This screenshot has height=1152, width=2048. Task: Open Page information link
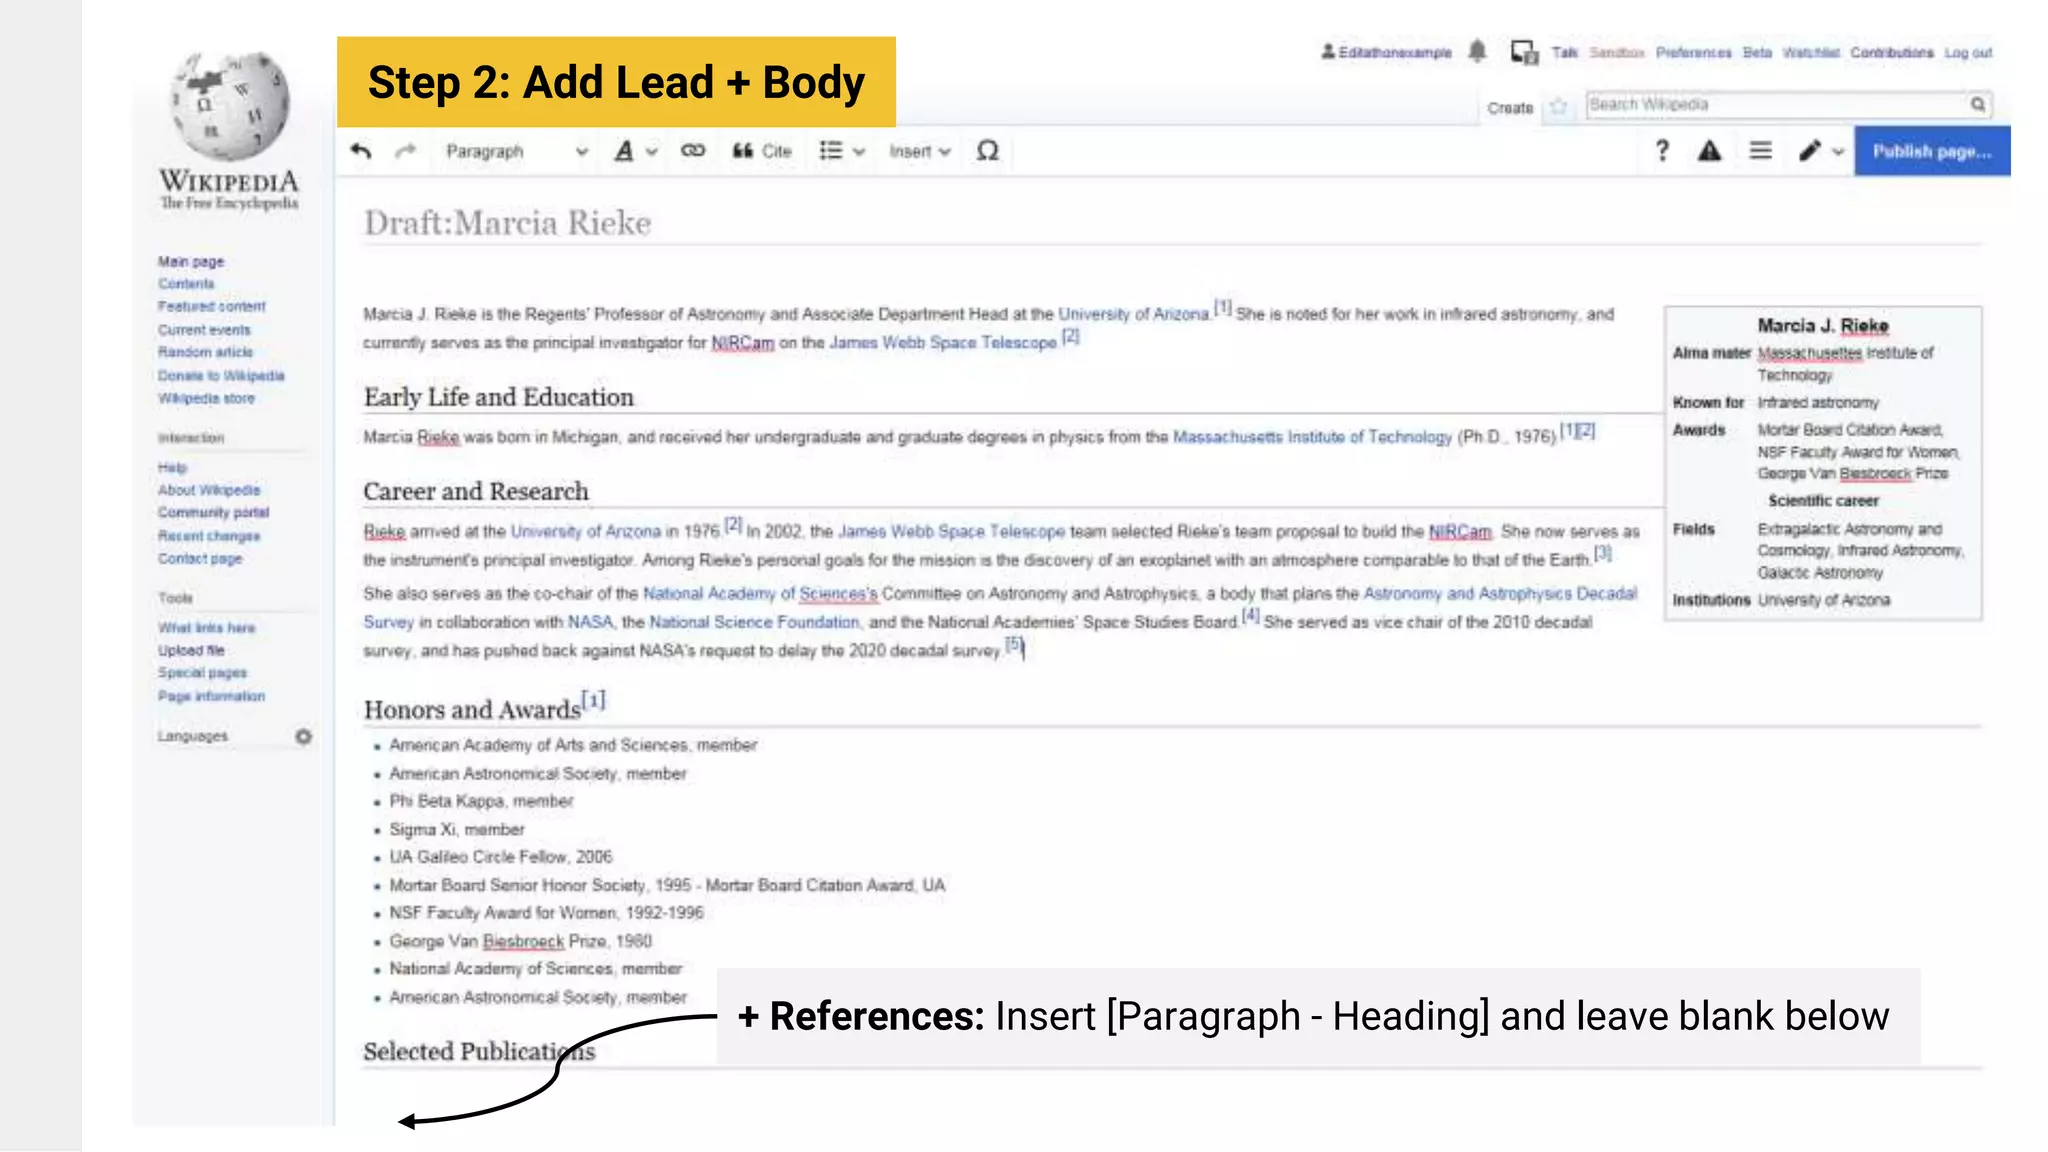(211, 696)
